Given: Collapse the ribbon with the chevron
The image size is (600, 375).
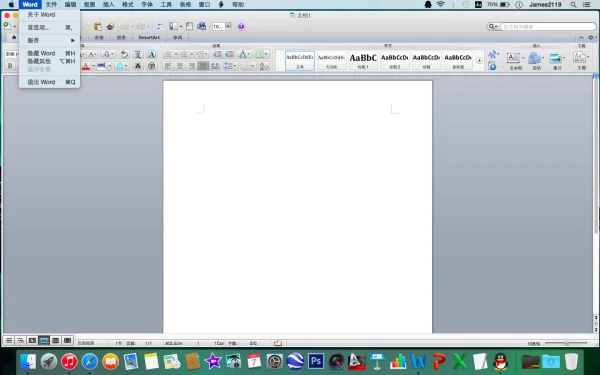Looking at the screenshot, I should pyautogui.click(x=581, y=38).
